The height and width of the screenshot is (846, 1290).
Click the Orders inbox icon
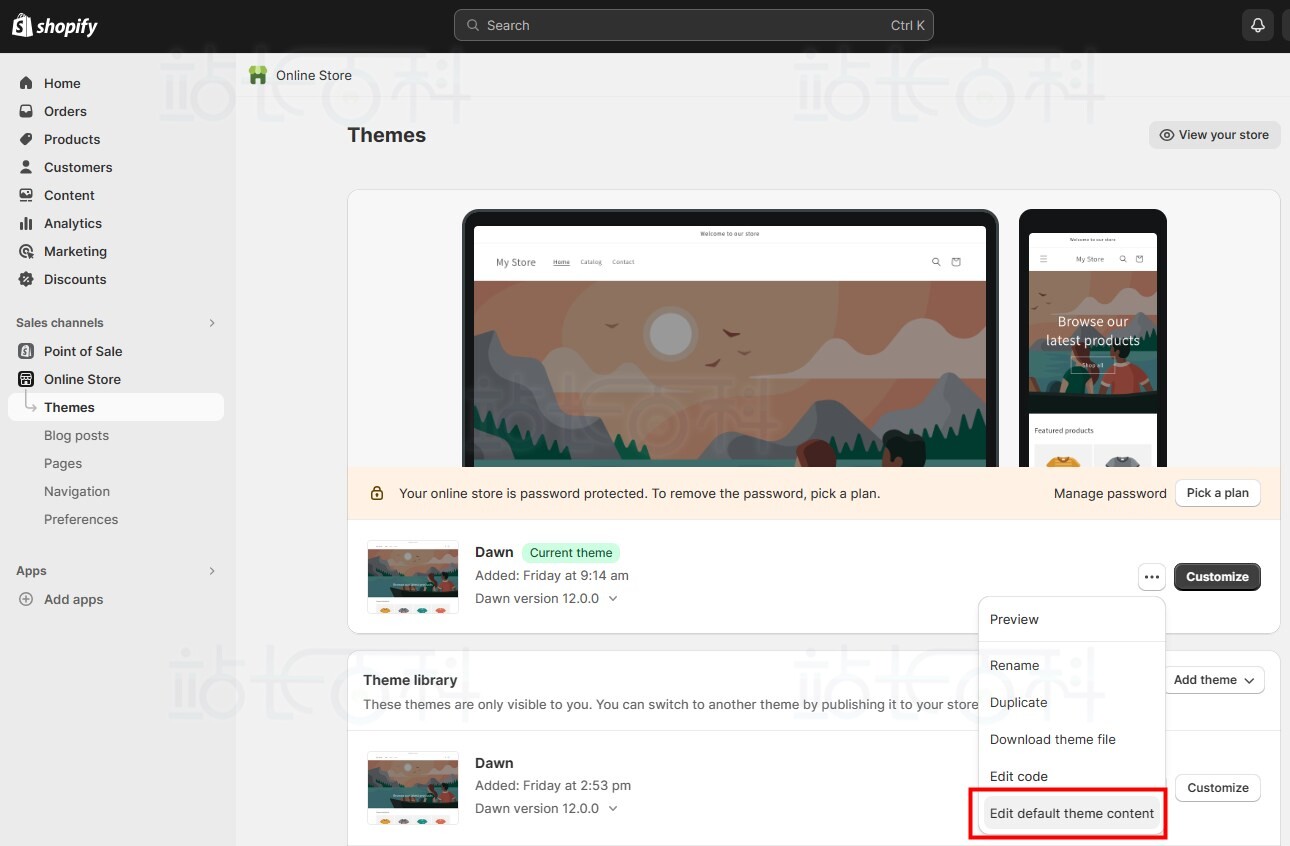[x=26, y=111]
